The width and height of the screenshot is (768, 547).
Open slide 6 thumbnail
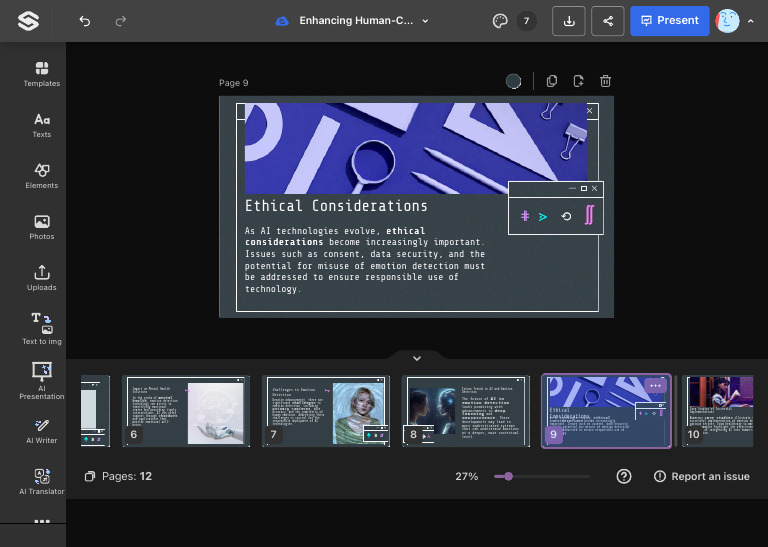click(186, 411)
